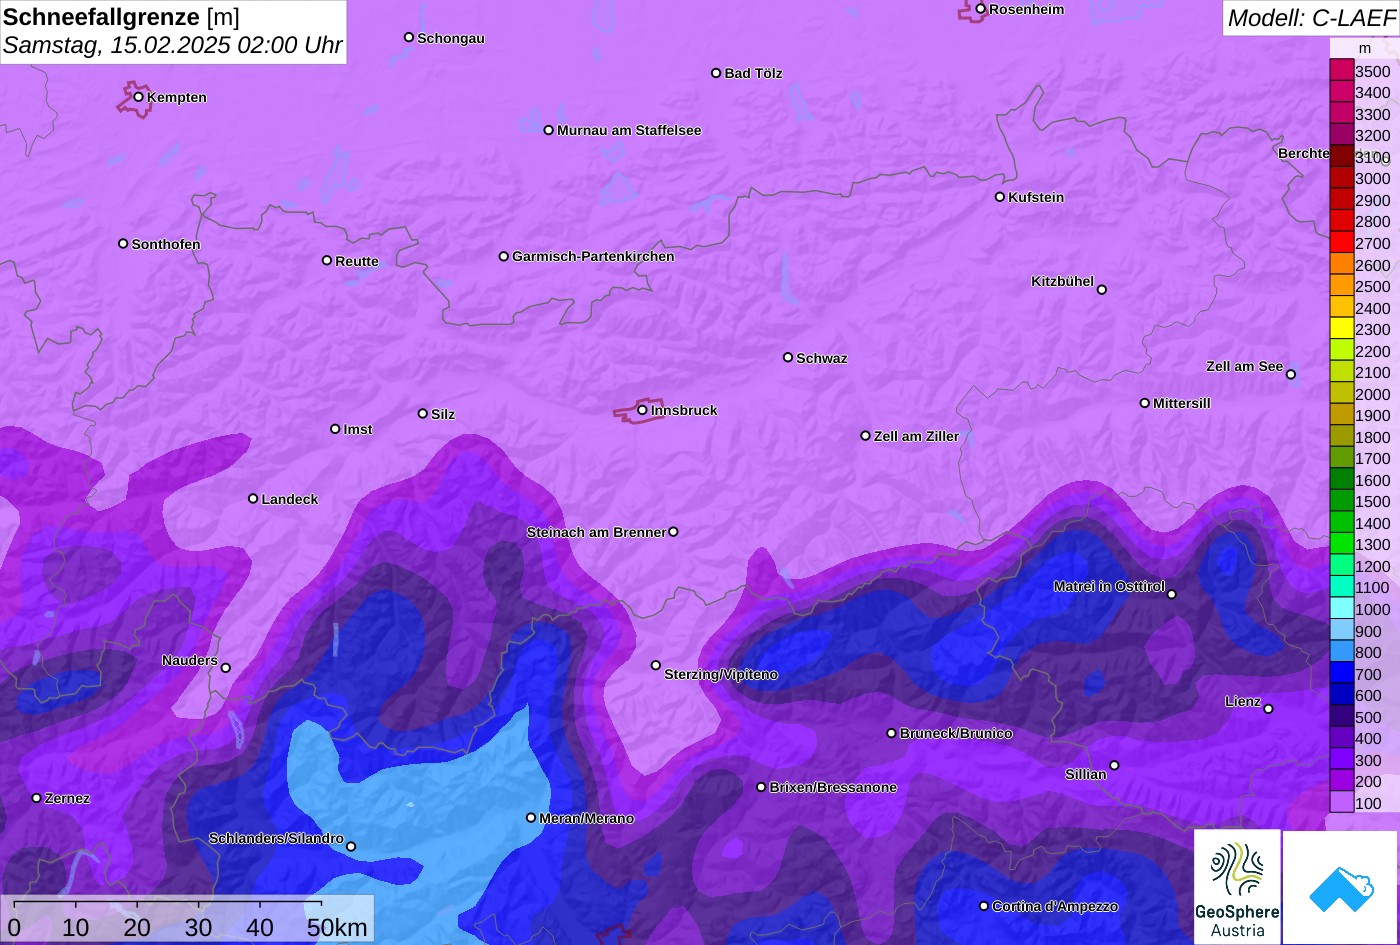Select the Garmisch-Partenkirchen marker dot

coord(504,256)
